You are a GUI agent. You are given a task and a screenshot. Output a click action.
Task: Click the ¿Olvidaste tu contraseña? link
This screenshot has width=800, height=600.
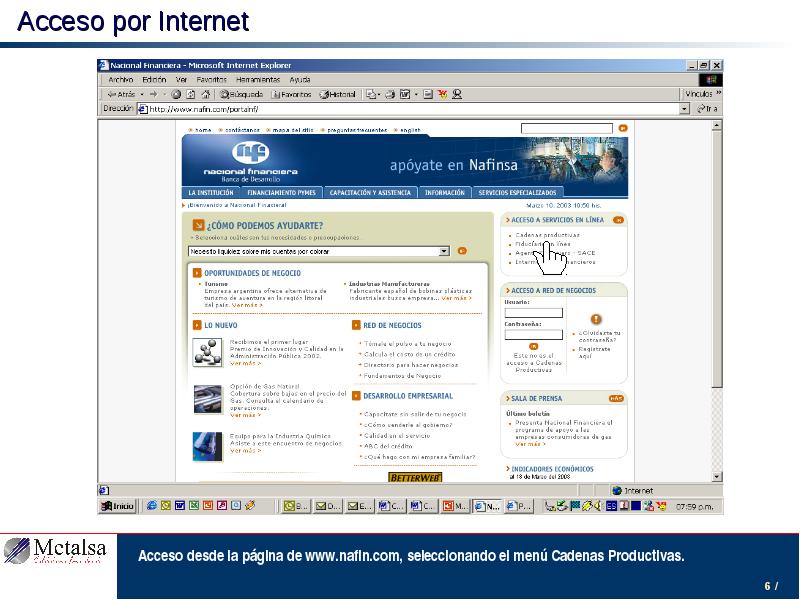coord(599,336)
